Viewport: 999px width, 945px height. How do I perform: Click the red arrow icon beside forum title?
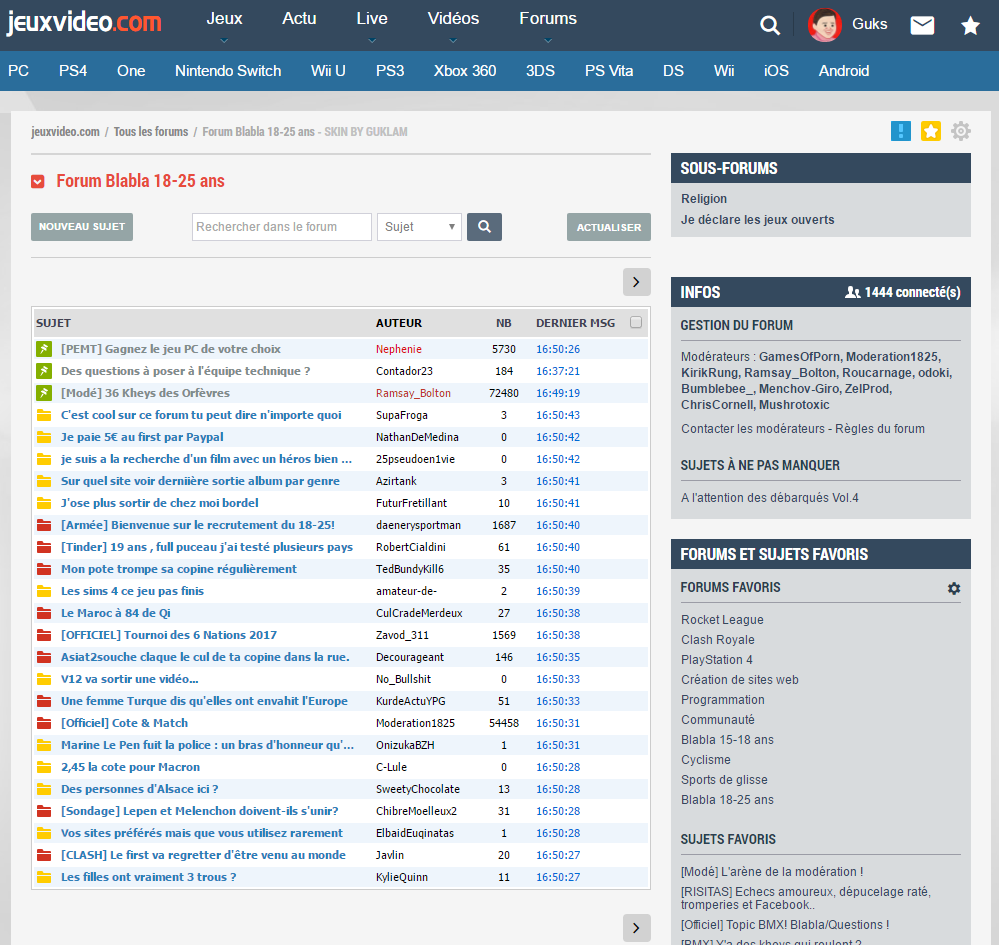pyautogui.click(x=38, y=182)
